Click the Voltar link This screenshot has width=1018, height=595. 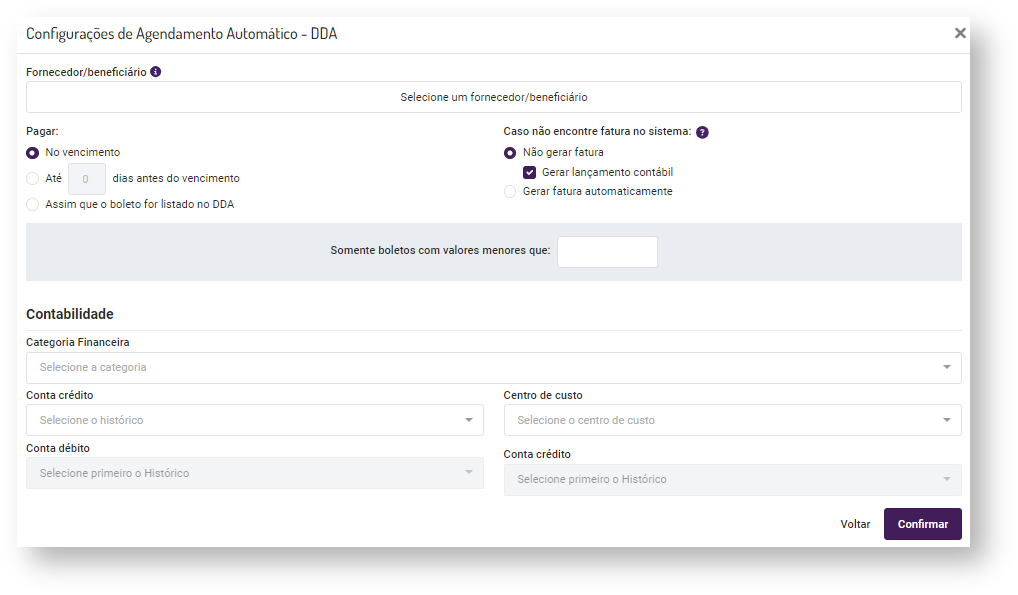(855, 524)
